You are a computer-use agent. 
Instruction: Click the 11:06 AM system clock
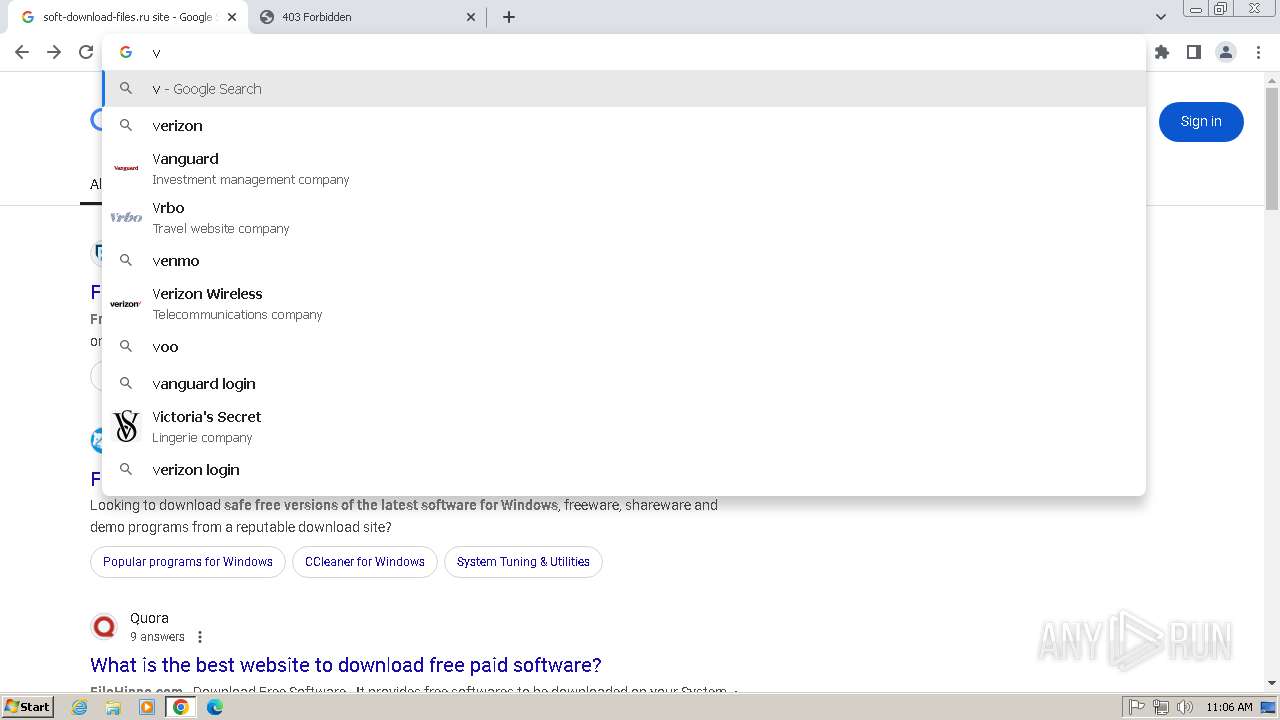pos(1229,707)
